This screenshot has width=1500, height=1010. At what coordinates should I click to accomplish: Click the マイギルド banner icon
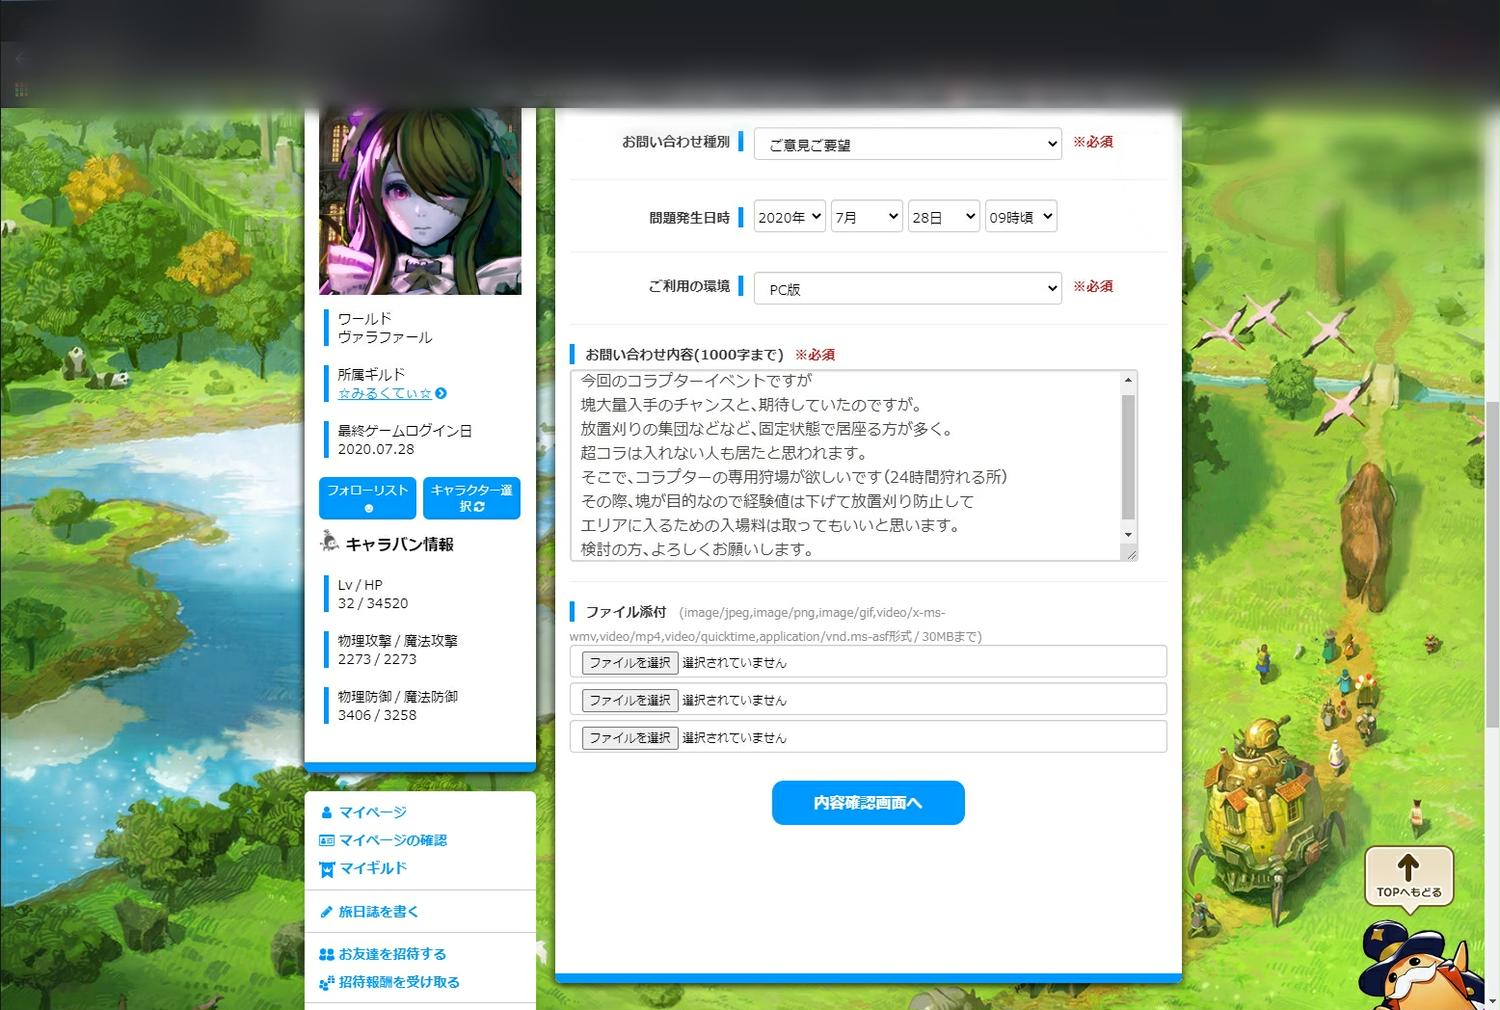(x=326, y=869)
